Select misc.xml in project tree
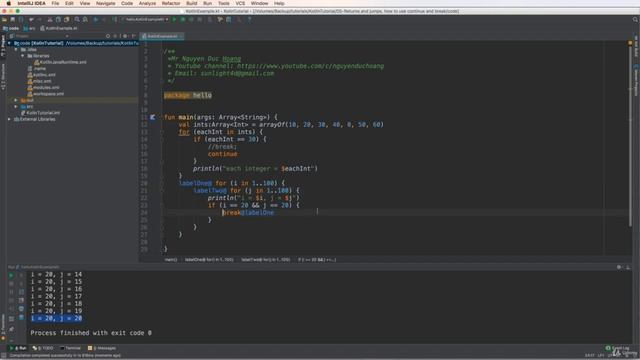Screen dimensions: 640x360 click(39, 81)
